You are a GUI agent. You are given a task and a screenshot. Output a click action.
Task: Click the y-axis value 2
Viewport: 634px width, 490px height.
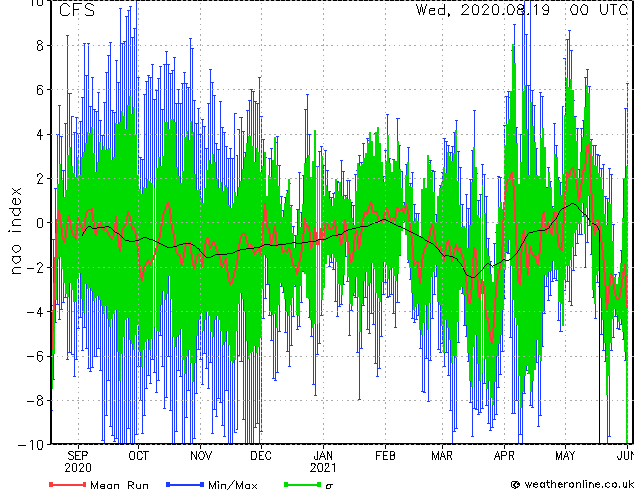click(x=40, y=178)
